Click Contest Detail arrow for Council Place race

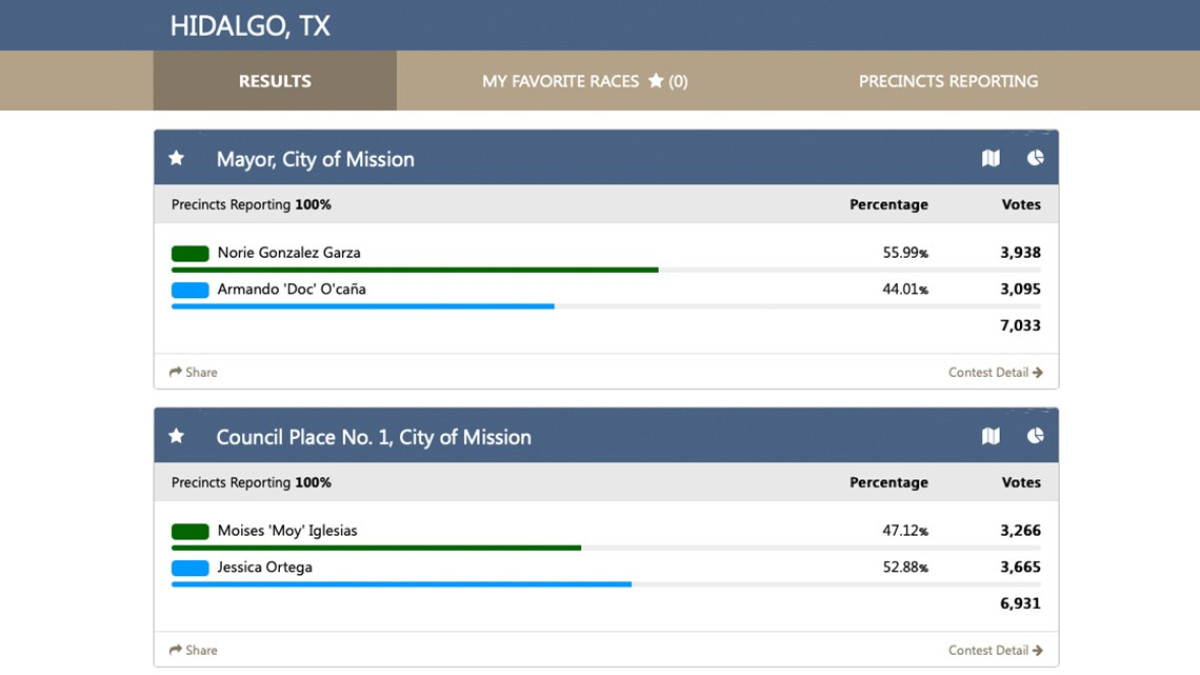click(x=1037, y=650)
